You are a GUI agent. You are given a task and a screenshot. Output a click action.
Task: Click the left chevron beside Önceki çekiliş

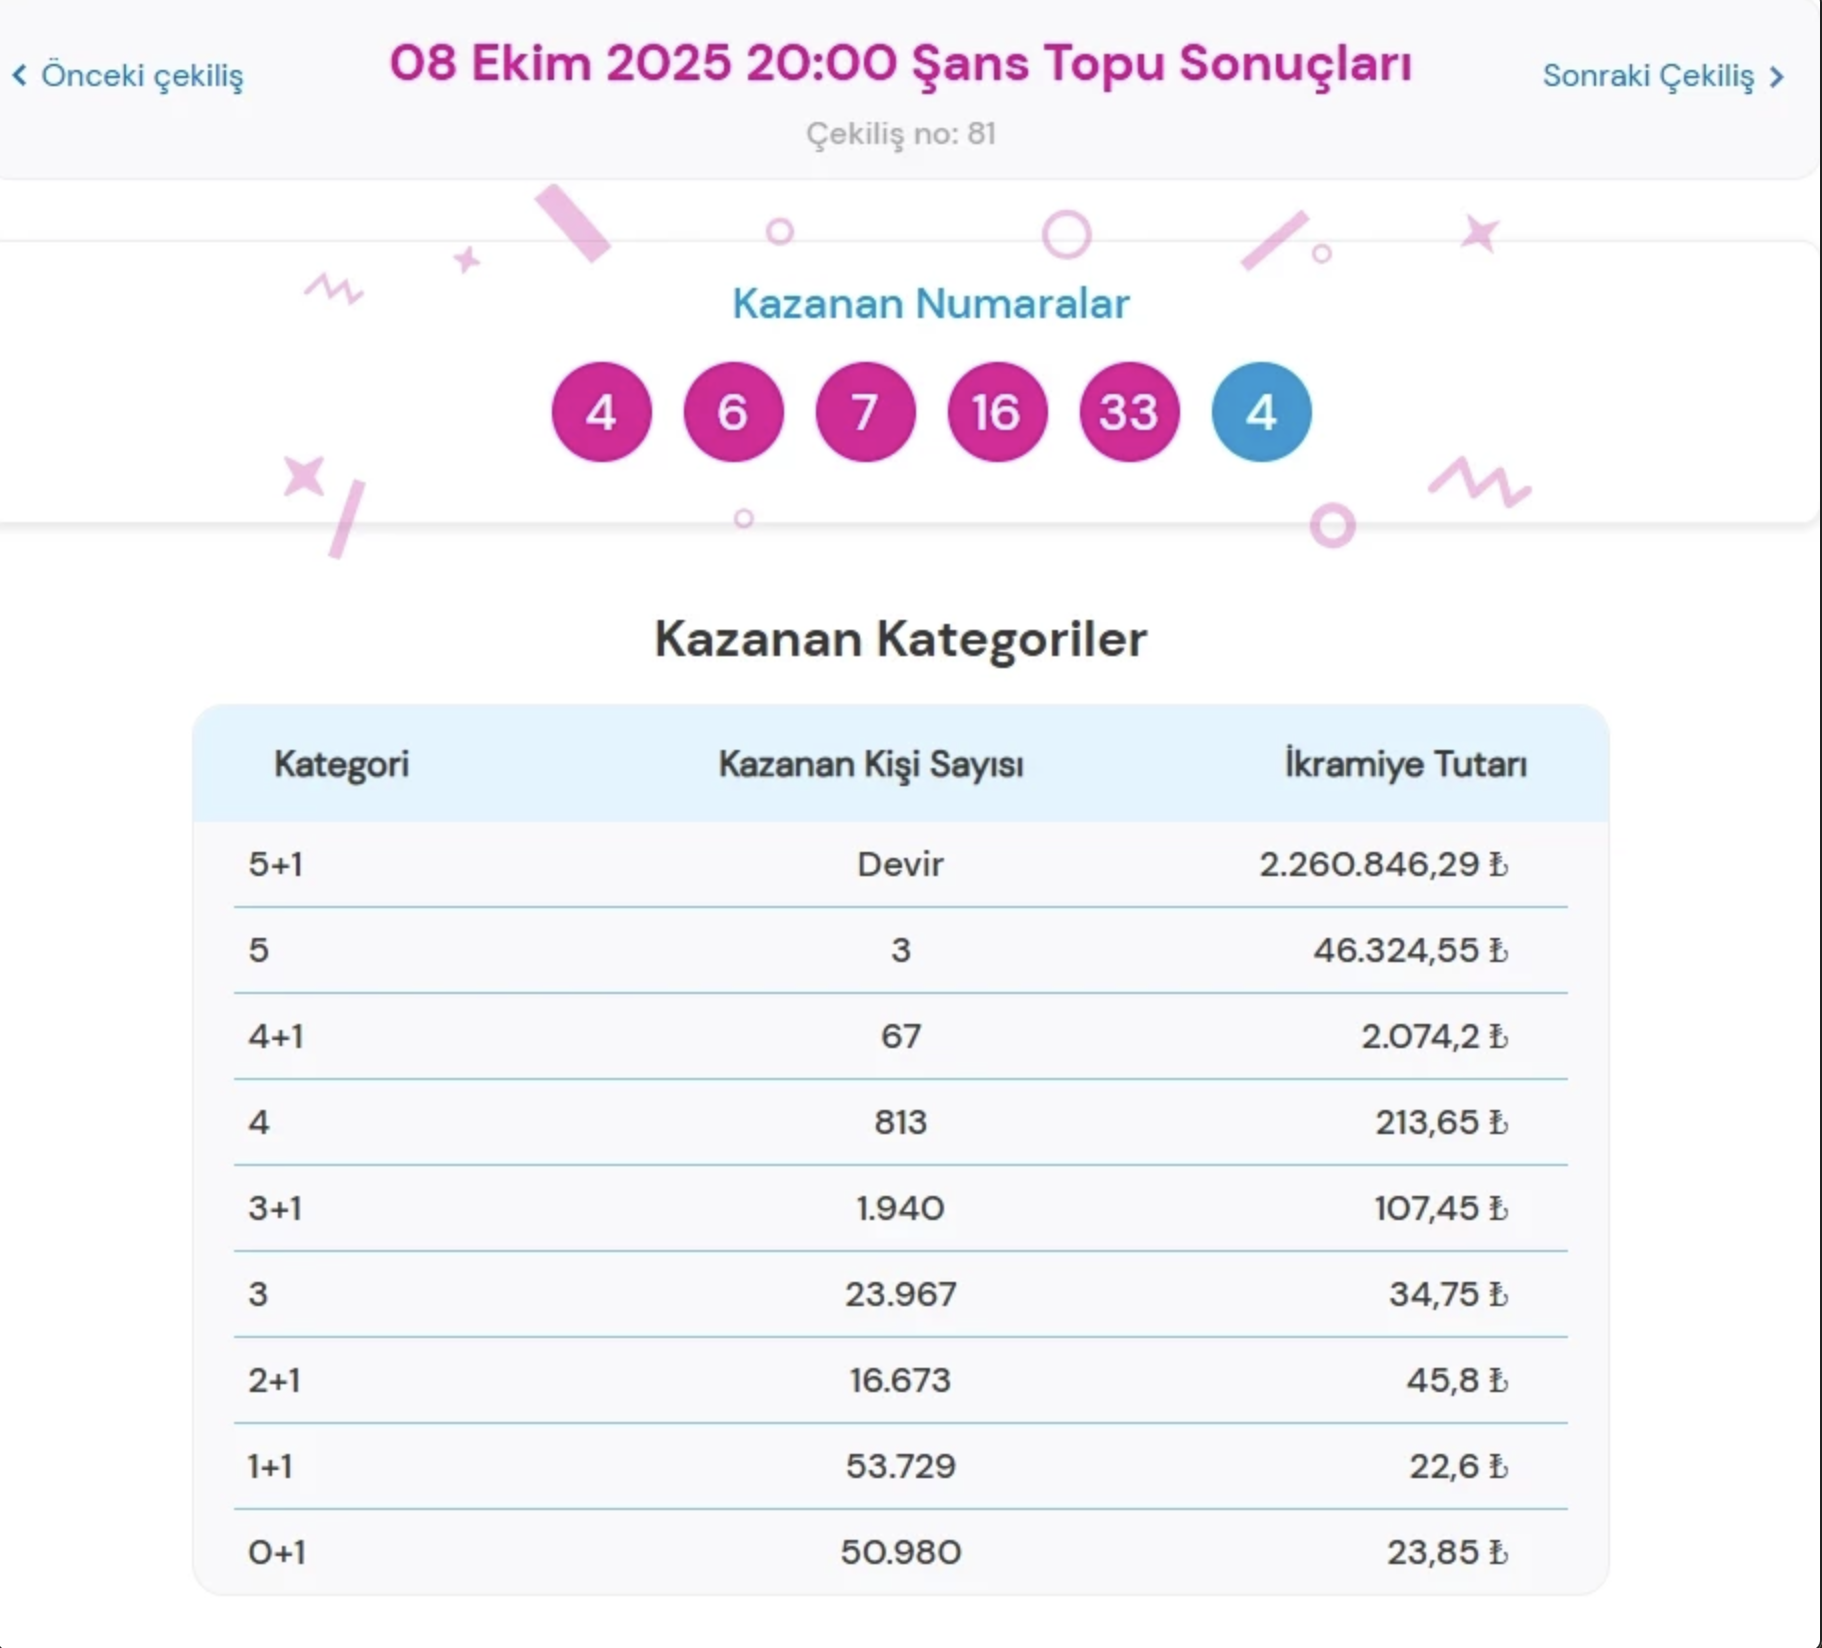click(x=19, y=76)
